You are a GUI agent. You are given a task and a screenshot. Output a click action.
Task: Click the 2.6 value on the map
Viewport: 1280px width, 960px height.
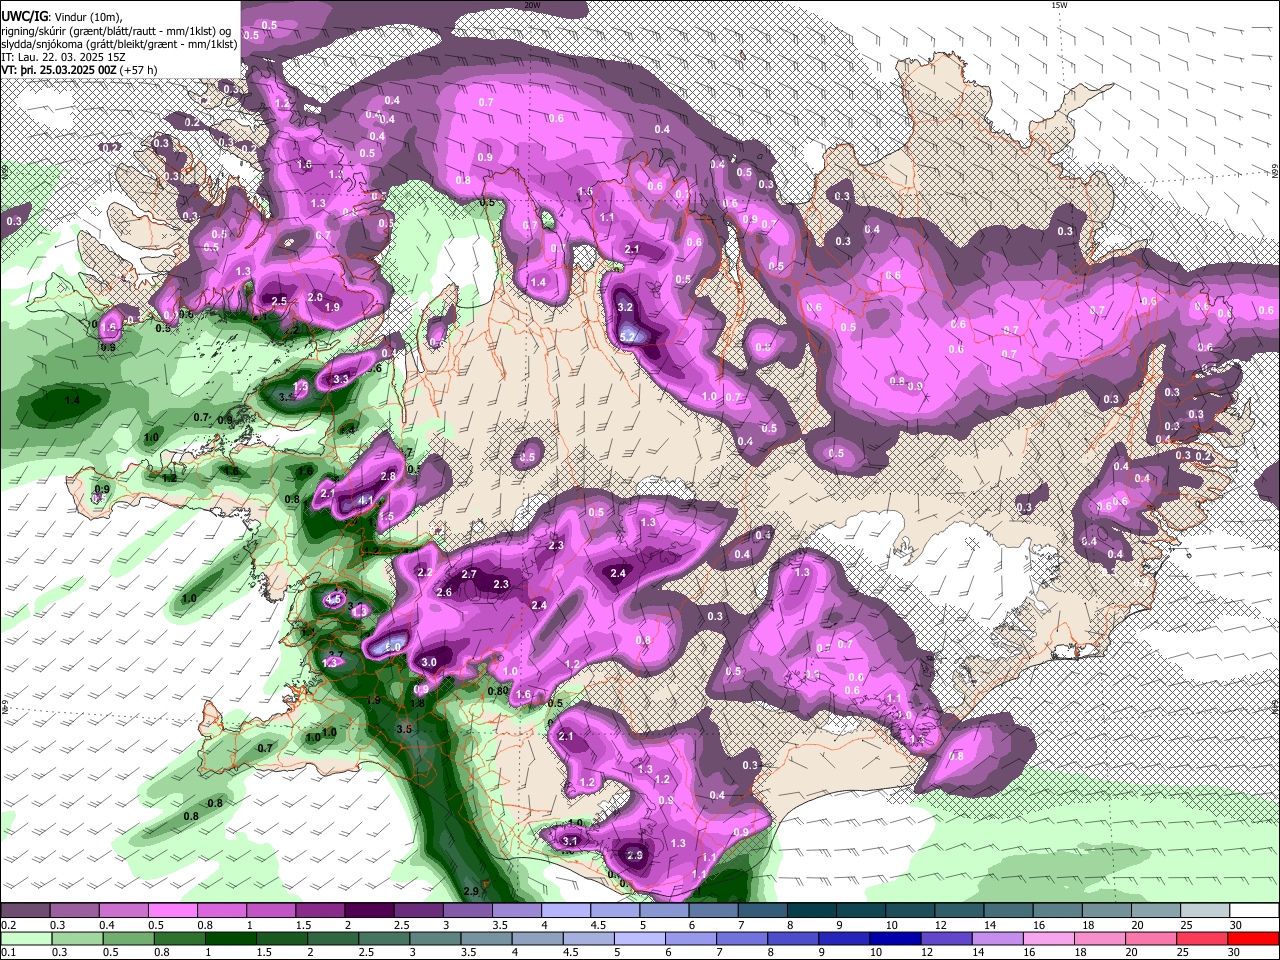tap(445, 592)
